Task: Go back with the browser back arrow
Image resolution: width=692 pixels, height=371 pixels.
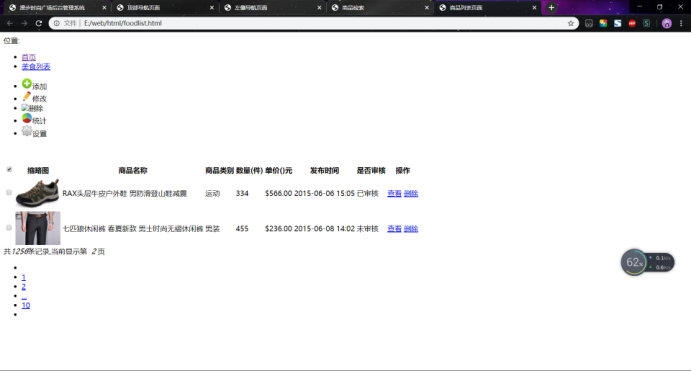Action: [x=10, y=23]
